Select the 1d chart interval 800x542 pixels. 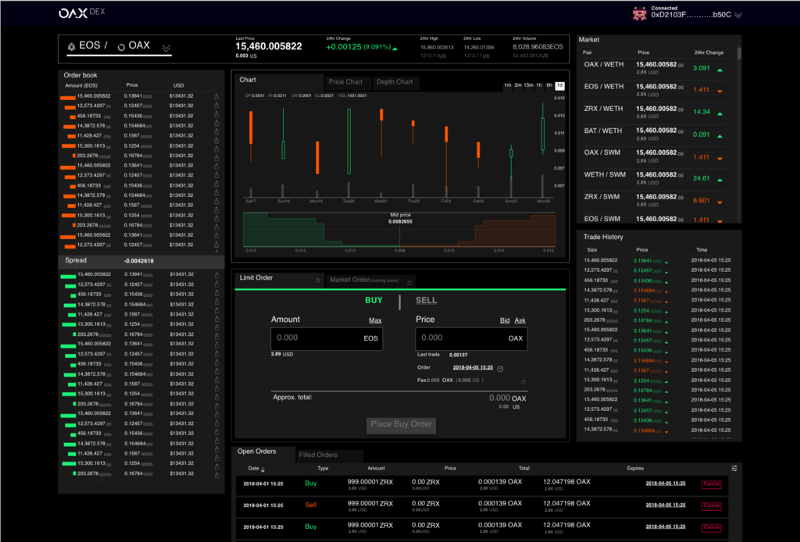tap(560, 86)
